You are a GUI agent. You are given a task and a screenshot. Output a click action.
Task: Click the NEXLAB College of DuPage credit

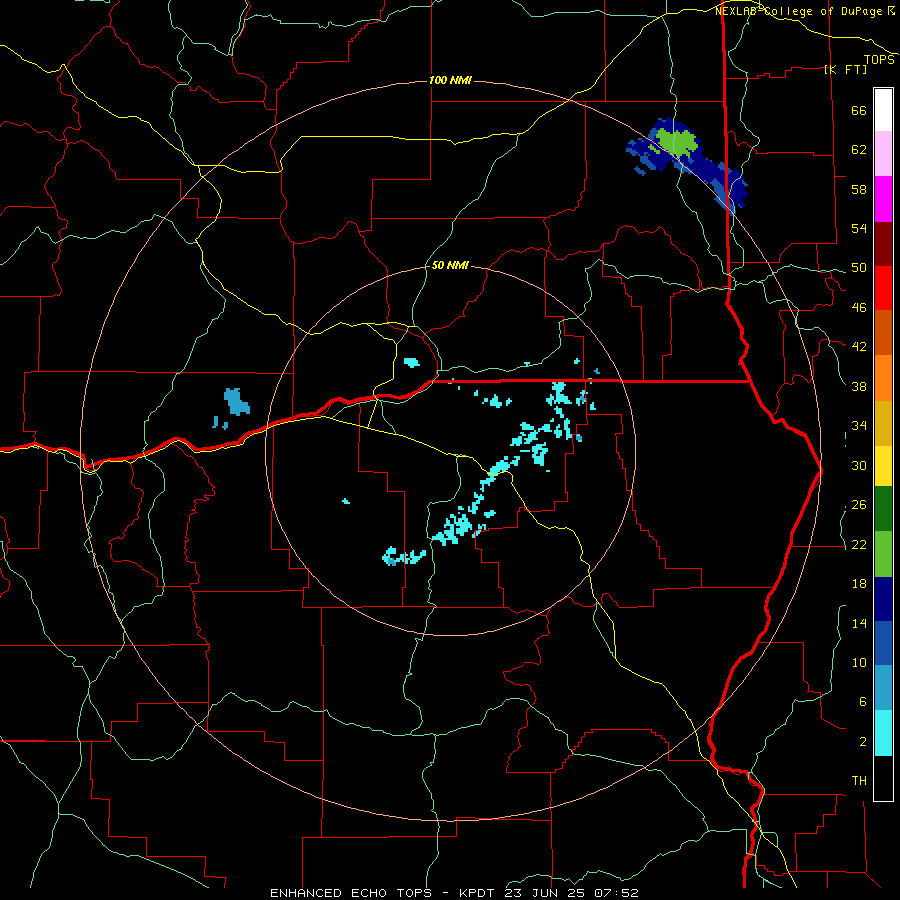[805, 11]
